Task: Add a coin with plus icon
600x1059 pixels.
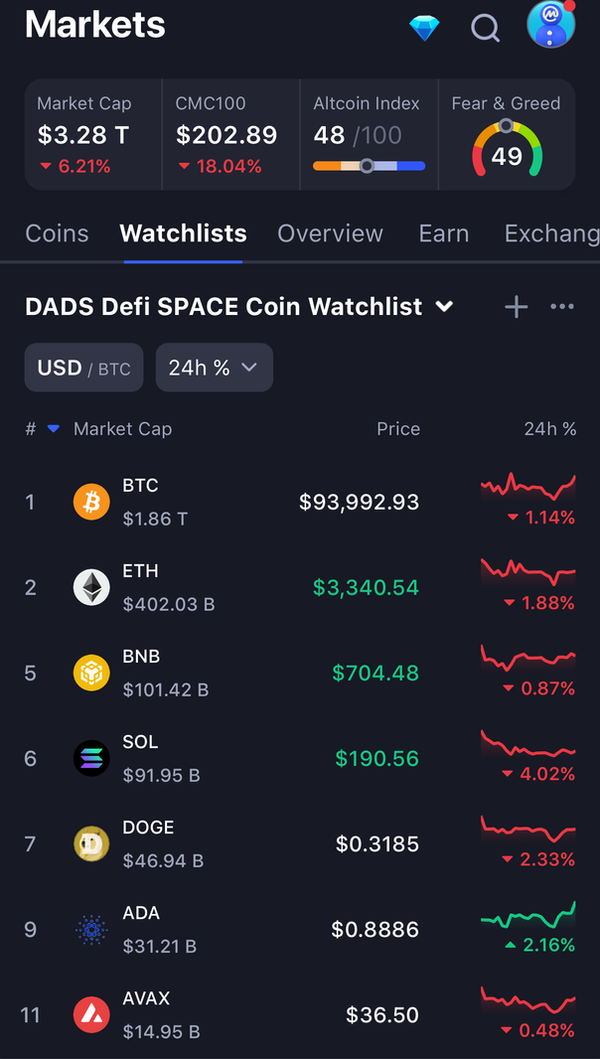Action: pos(516,307)
